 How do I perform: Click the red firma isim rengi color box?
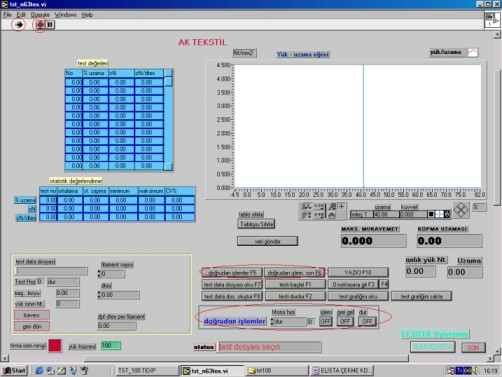[55, 345]
